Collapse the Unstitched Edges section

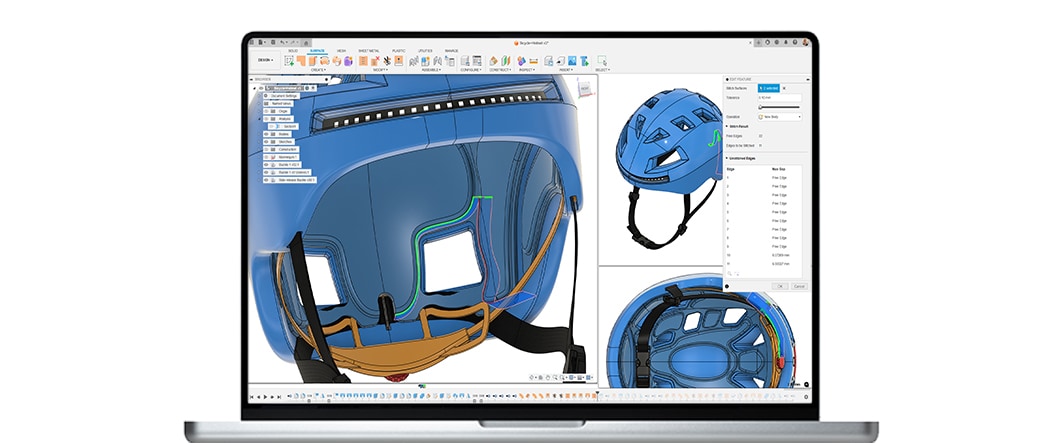[727, 158]
